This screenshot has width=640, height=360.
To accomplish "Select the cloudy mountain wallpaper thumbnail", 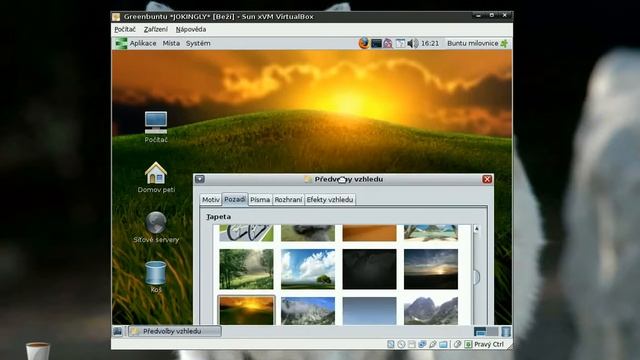I will tap(308, 311).
